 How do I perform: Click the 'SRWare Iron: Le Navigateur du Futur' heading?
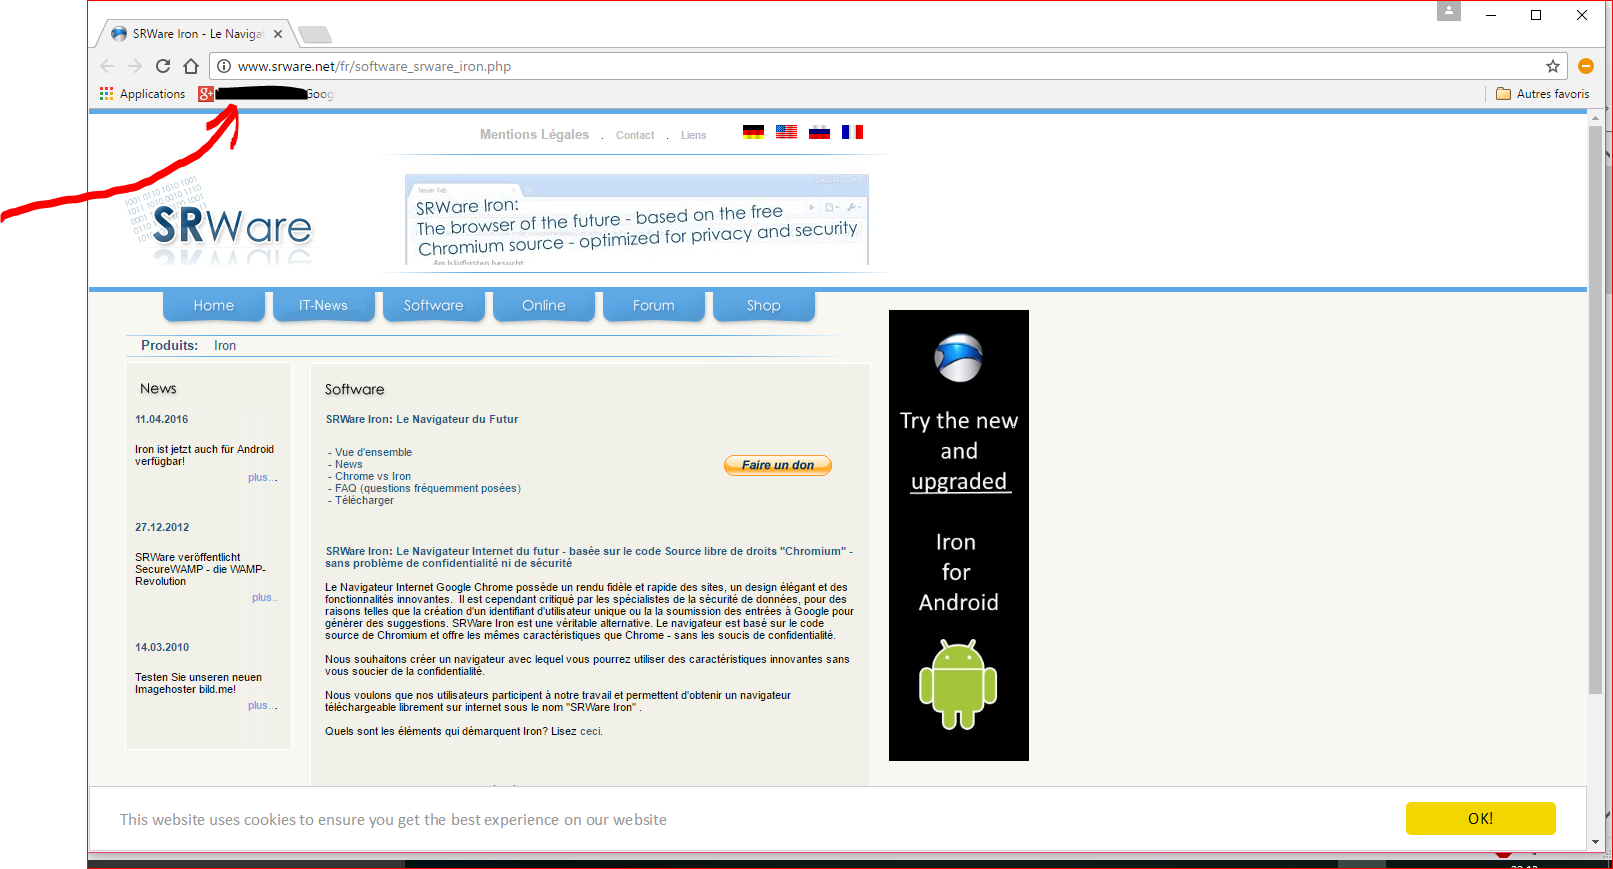click(x=422, y=419)
